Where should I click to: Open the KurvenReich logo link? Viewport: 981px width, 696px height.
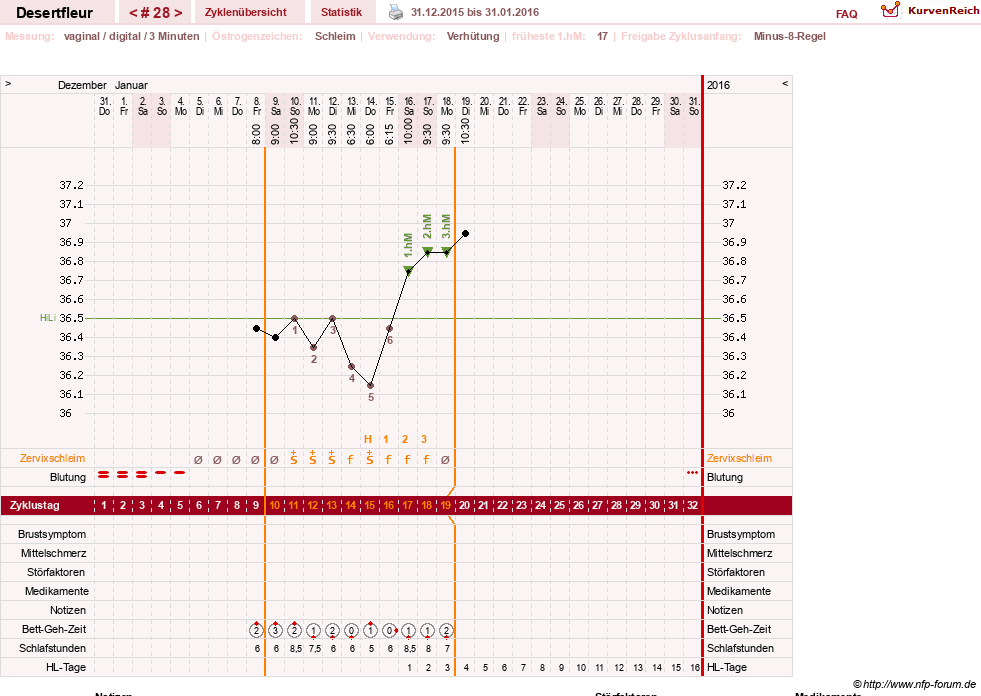point(930,11)
